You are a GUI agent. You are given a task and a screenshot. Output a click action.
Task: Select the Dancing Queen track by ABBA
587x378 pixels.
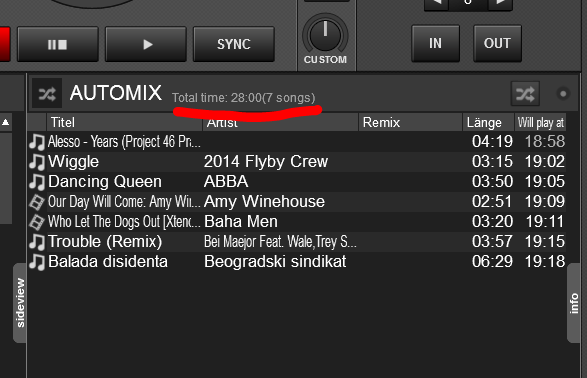[x=296, y=182]
